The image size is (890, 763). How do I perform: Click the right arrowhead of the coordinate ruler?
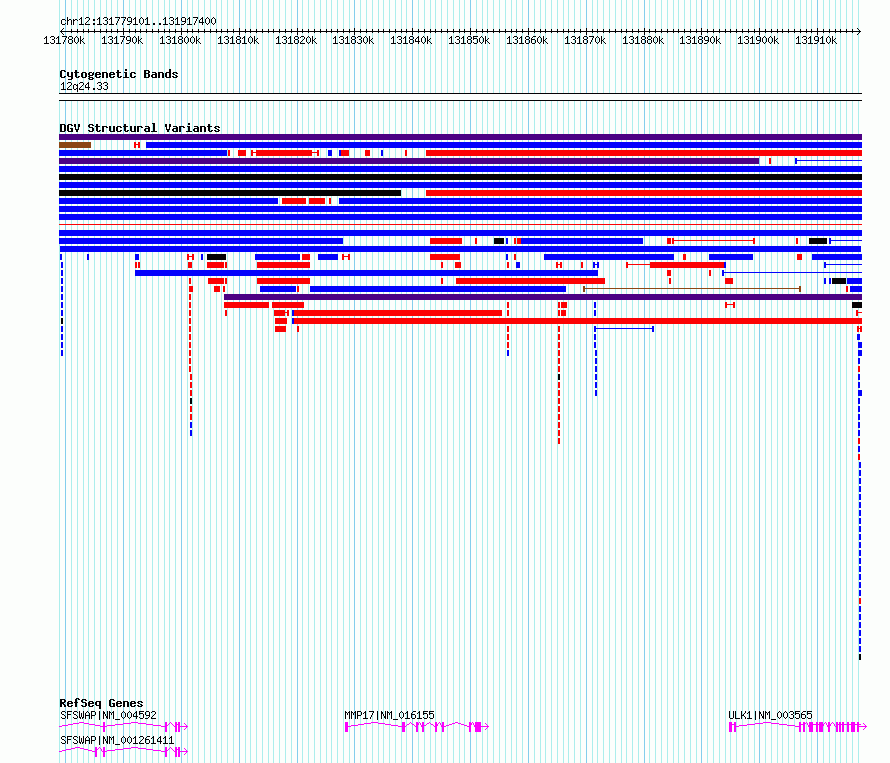[x=859, y=31]
